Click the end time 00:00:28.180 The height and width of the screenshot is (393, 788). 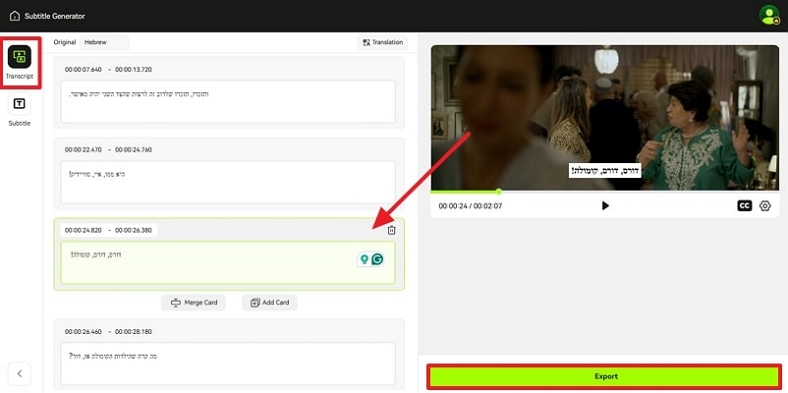pos(134,332)
